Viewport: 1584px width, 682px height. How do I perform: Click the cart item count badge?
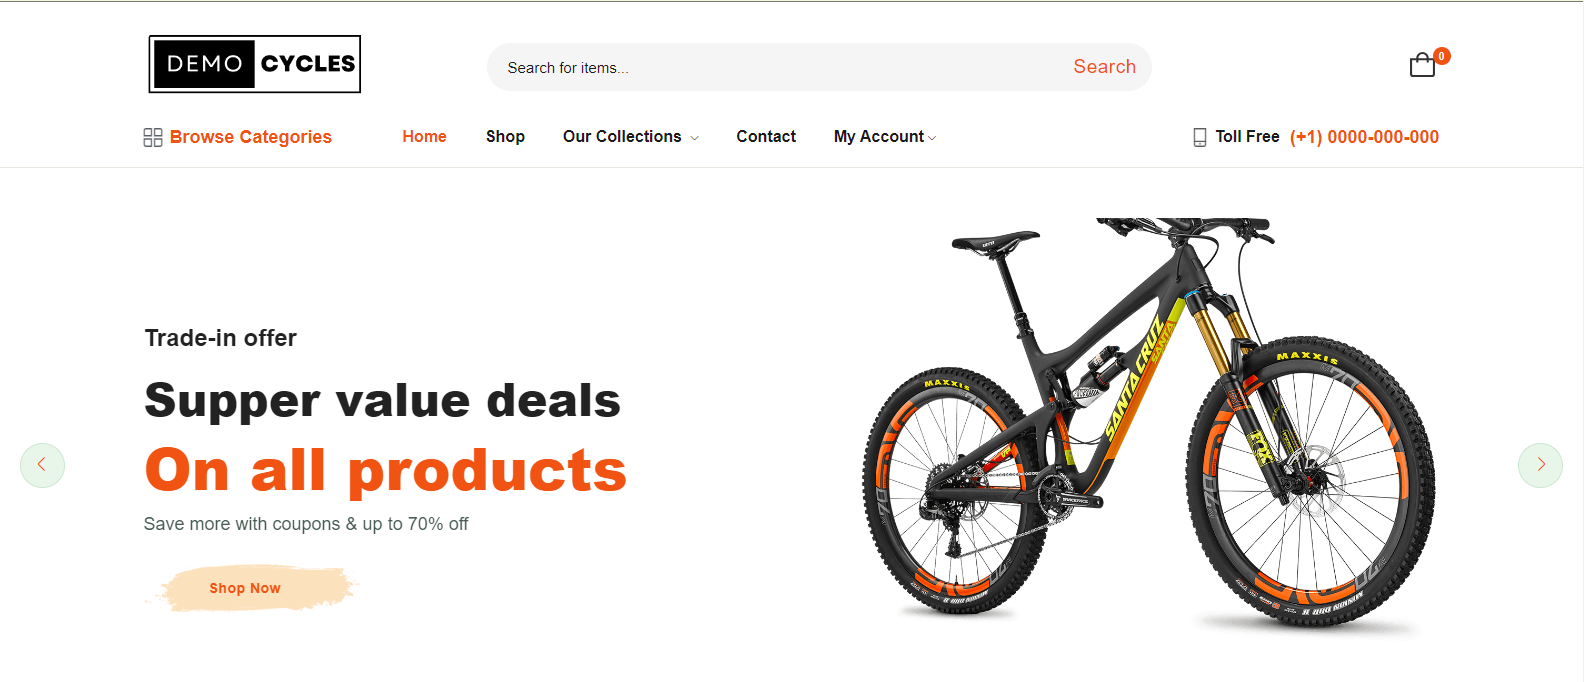click(x=1441, y=56)
